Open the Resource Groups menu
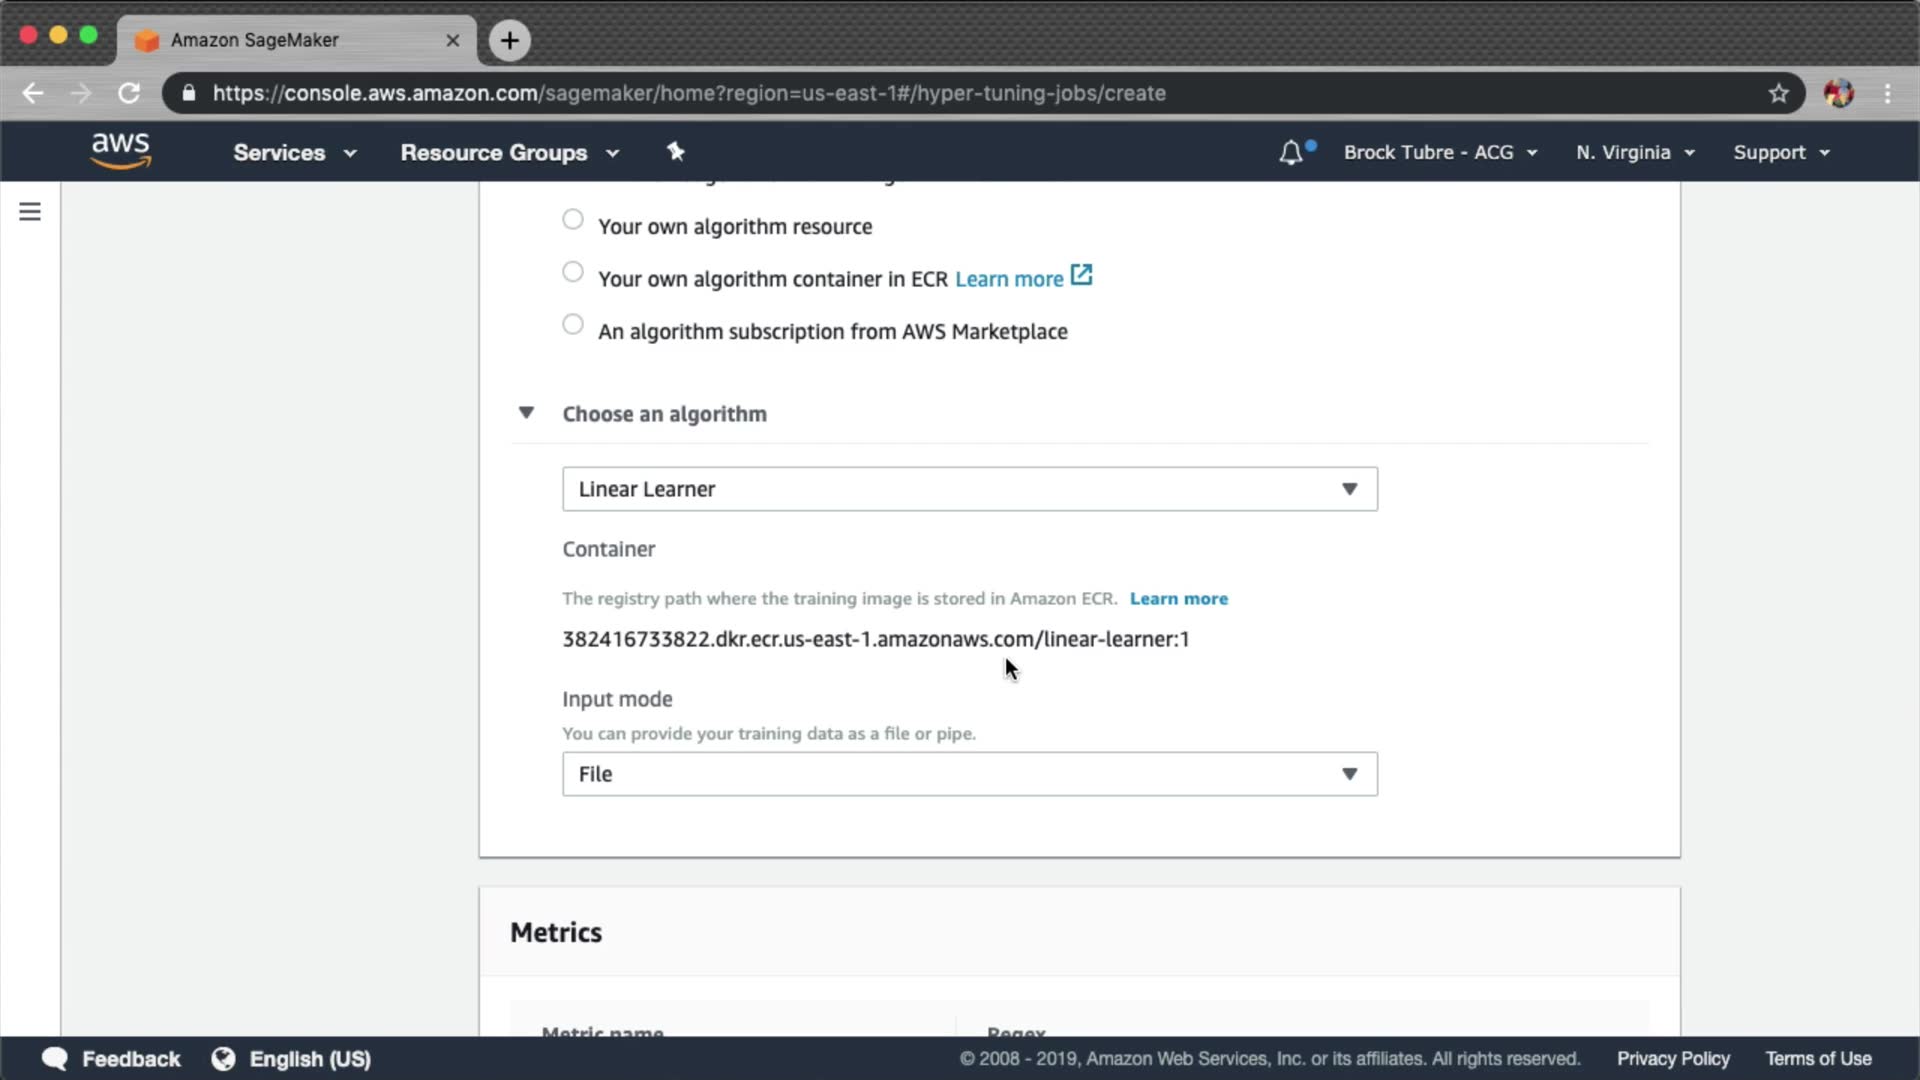The width and height of the screenshot is (1920, 1080). 509,153
